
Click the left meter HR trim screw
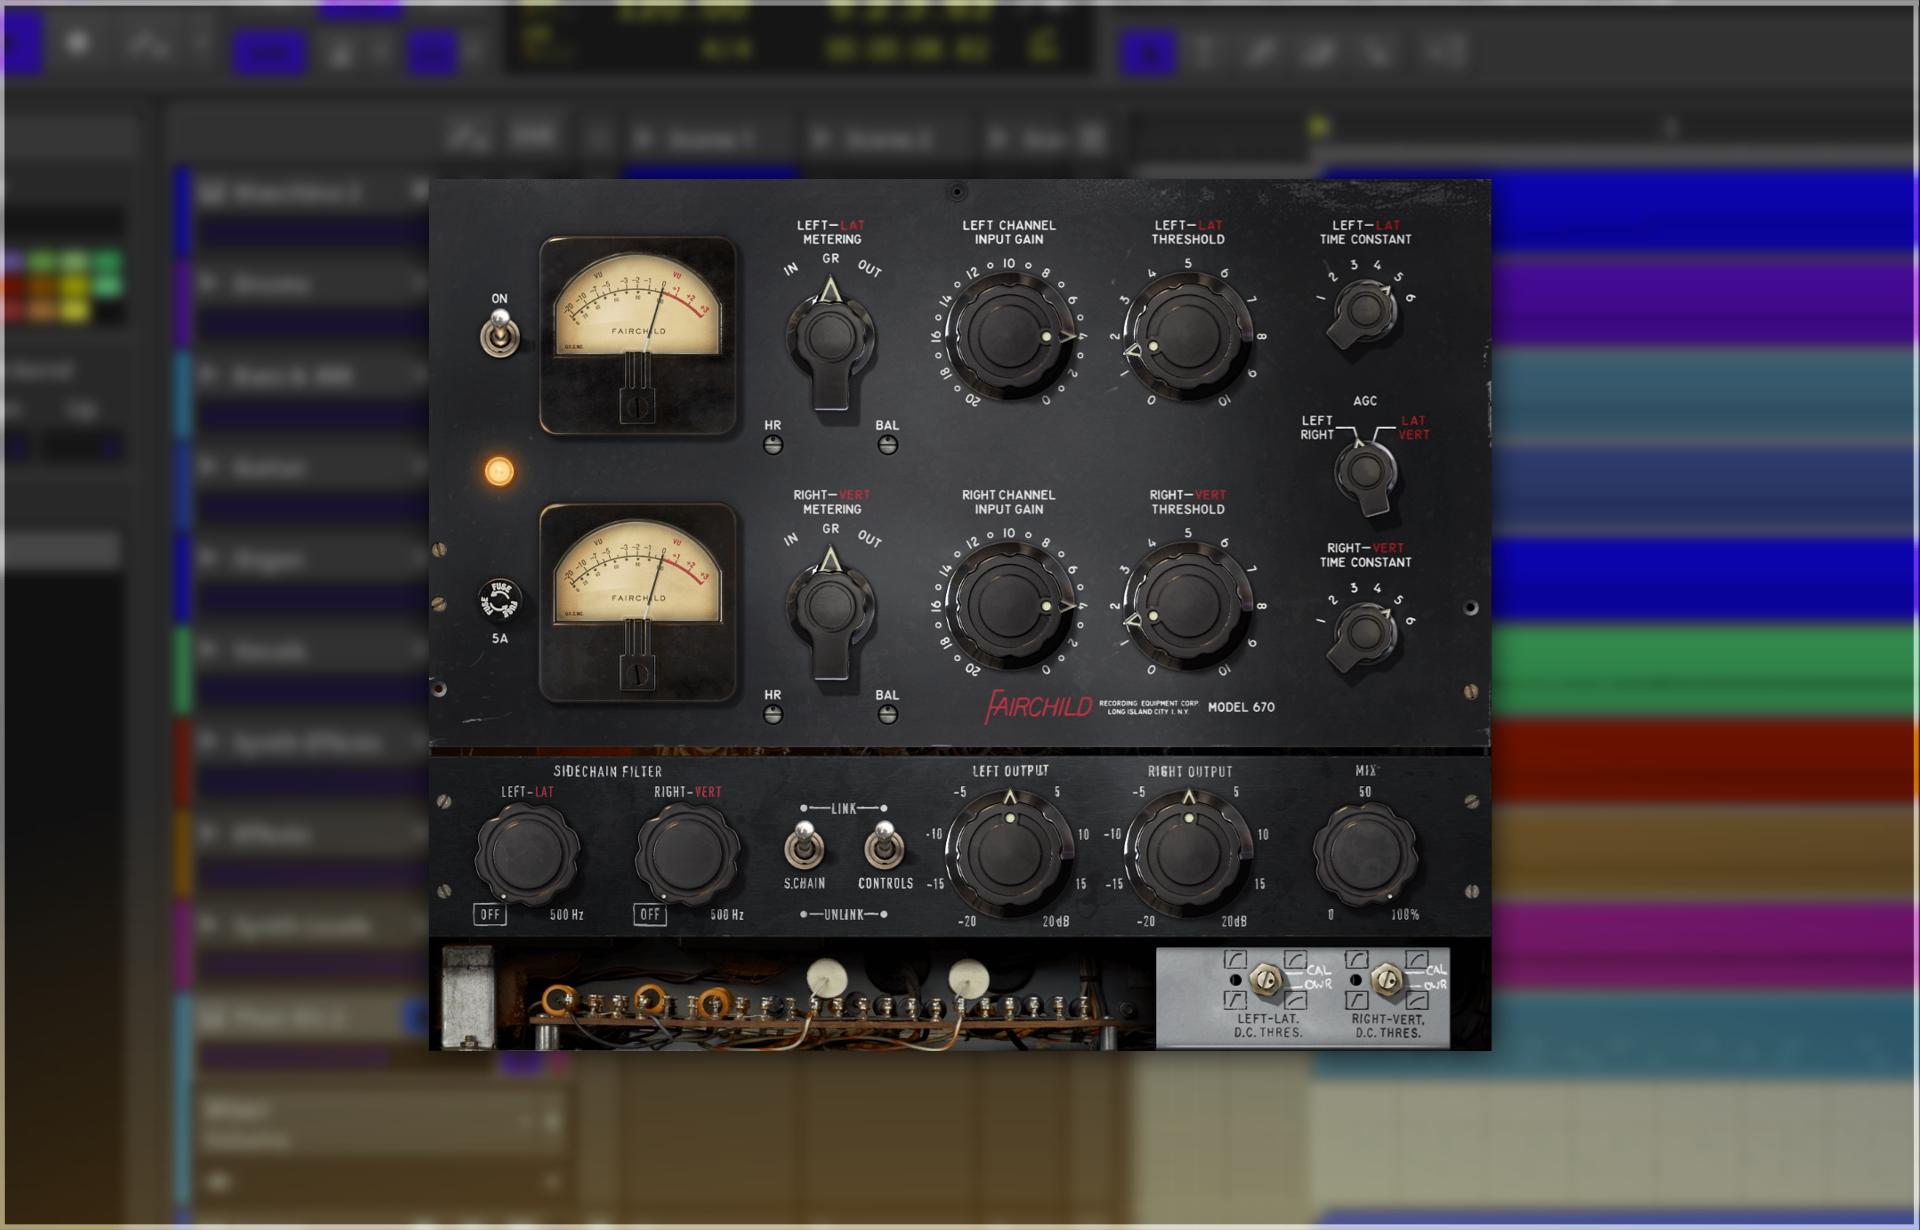(773, 445)
